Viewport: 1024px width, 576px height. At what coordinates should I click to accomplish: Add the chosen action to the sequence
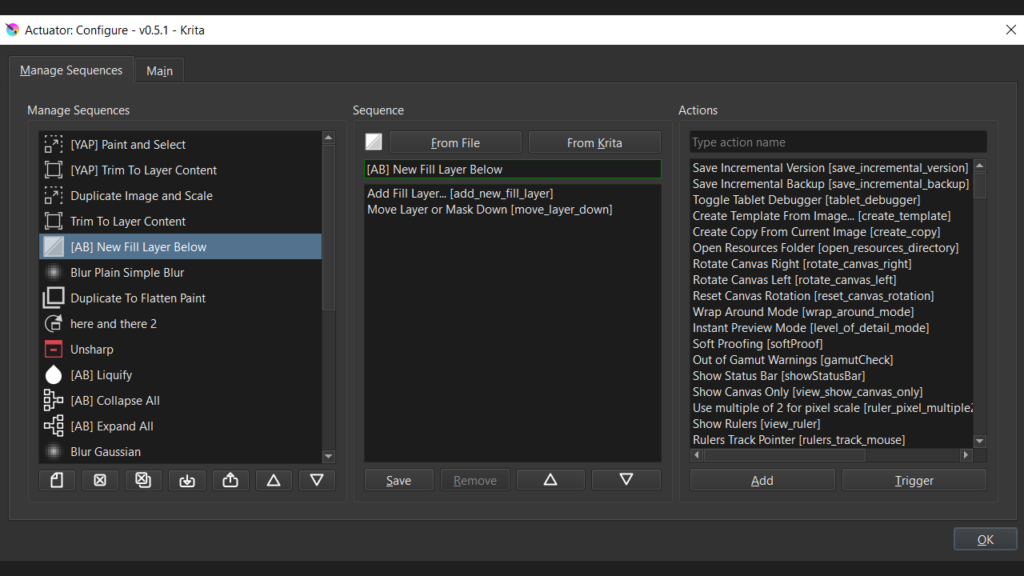coord(762,480)
